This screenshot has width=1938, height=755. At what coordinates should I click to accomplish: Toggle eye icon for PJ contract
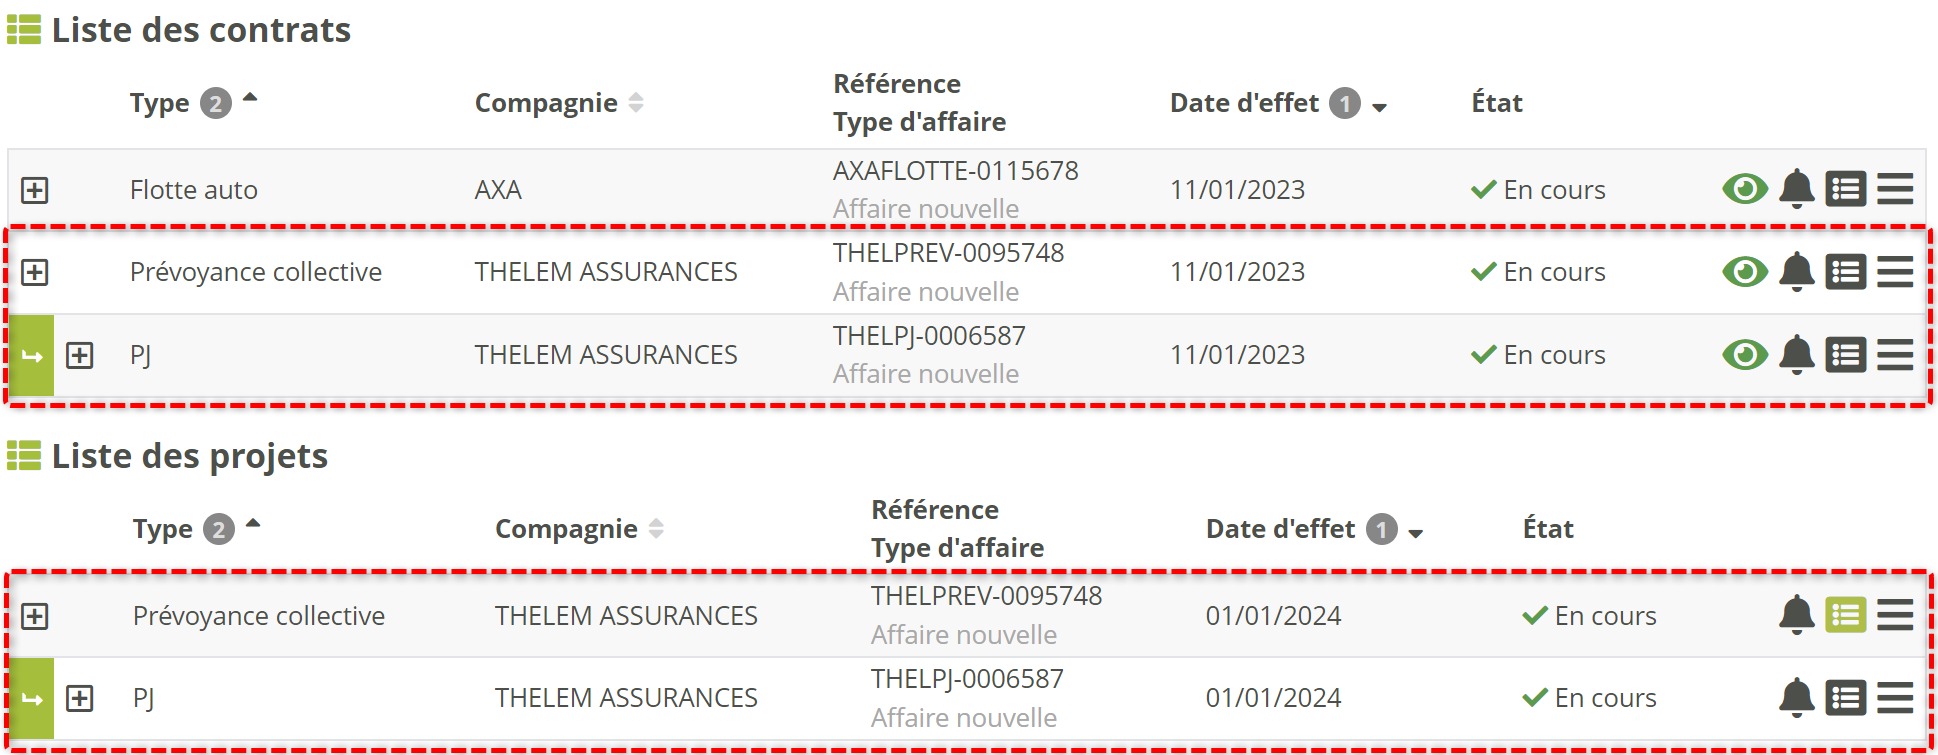click(x=1745, y=355)
